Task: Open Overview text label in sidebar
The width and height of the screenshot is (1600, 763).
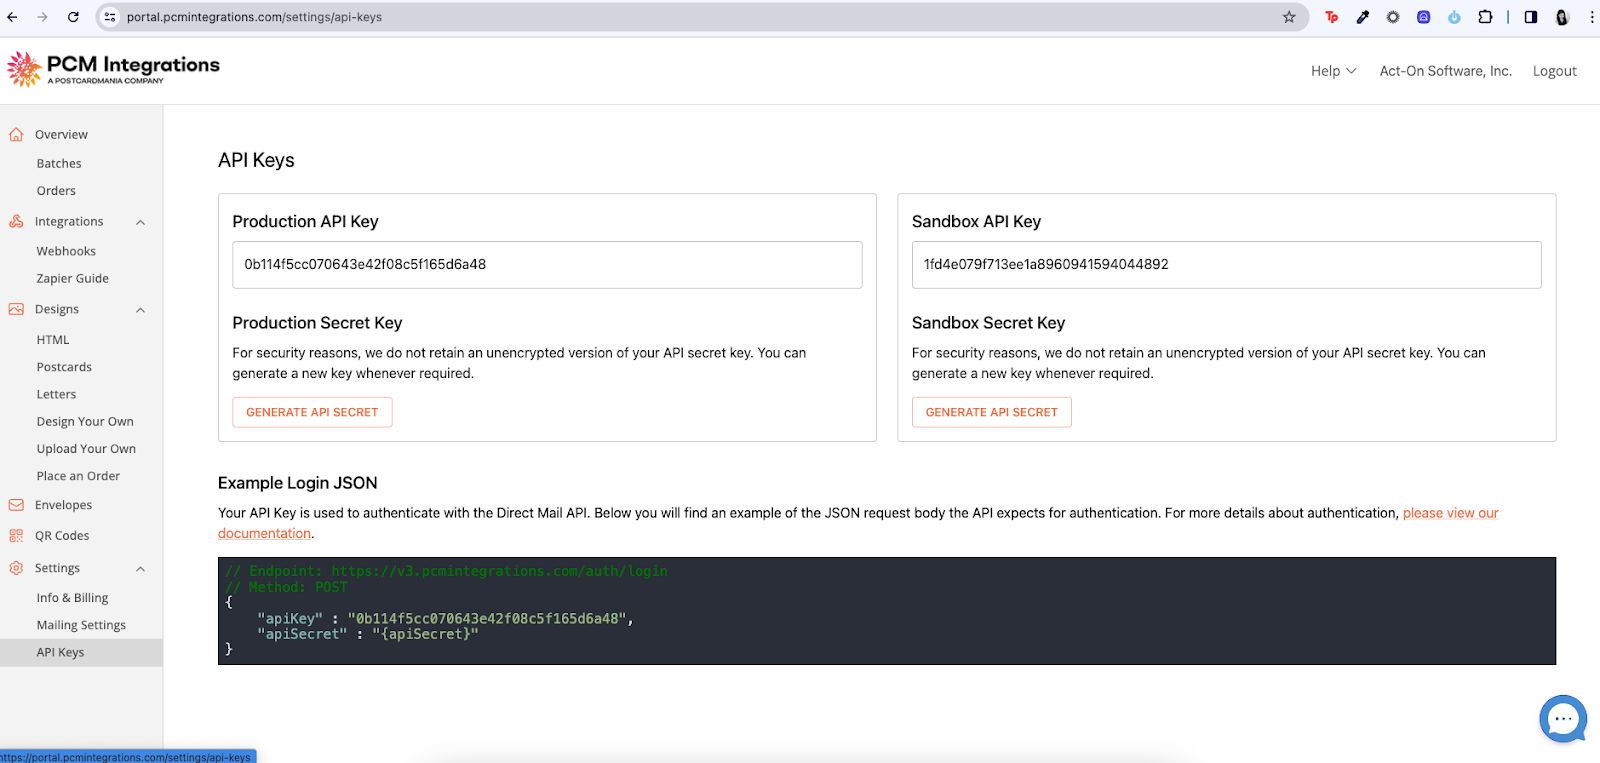Action: pos(61,135)
